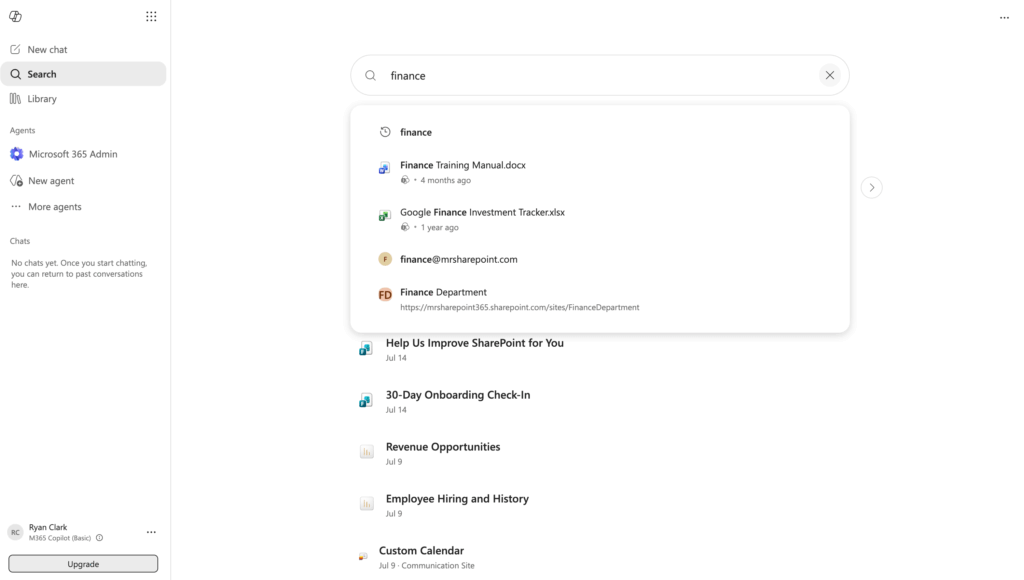Open Google Finance Investment Tracker.xlsx

pyautogui.click(x=600, y=219)
